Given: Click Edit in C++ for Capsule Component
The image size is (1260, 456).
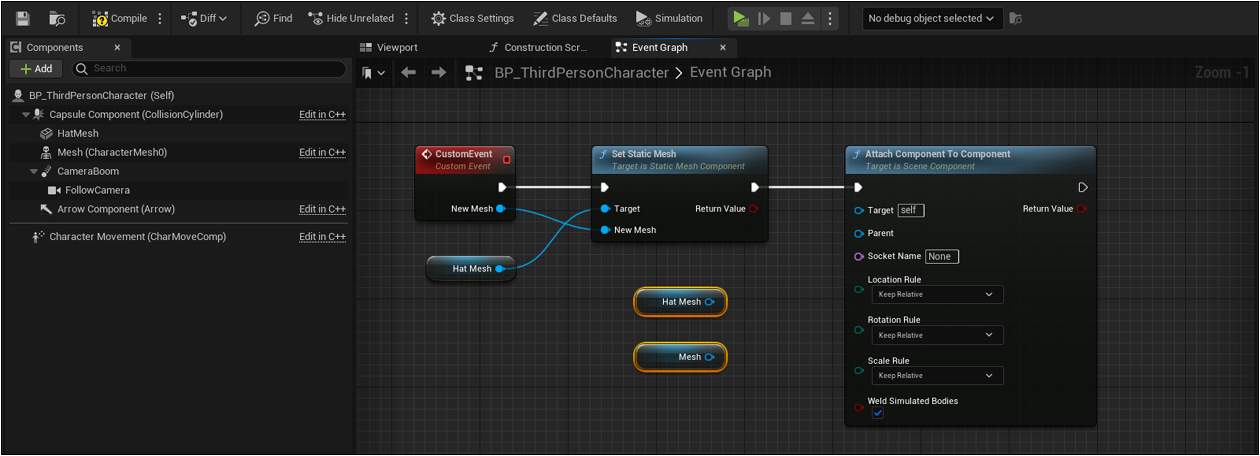Looking at the screenshot, I should [322, 115].
